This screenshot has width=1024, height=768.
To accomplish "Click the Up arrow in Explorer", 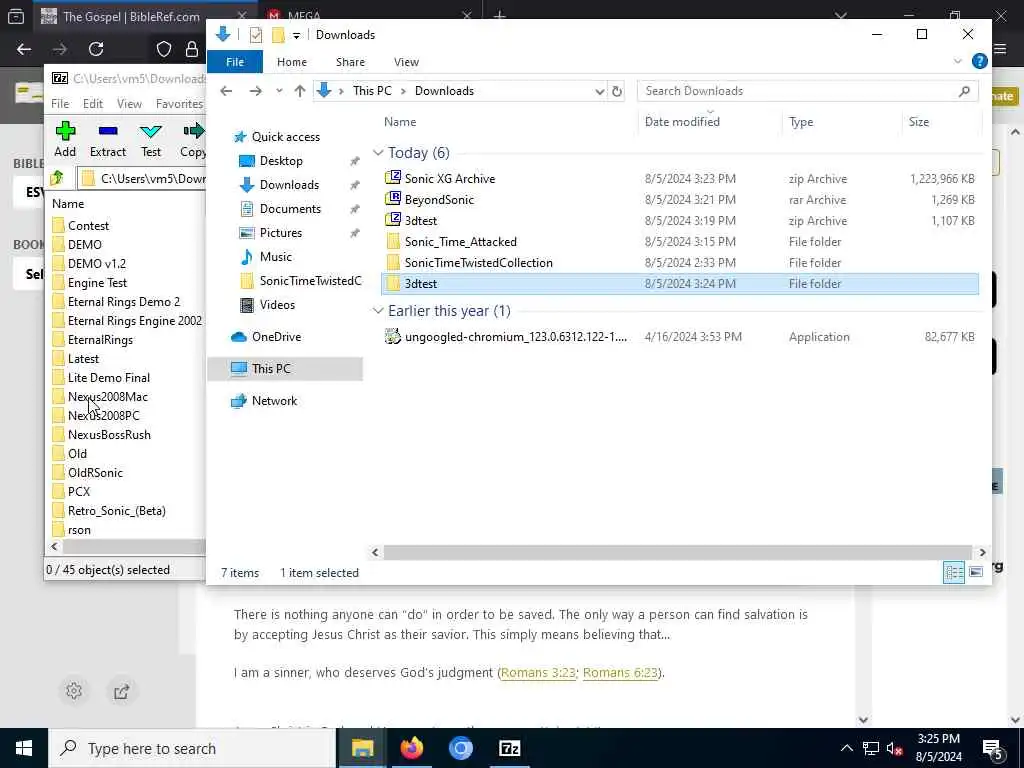I will click(x=300, y=91).
